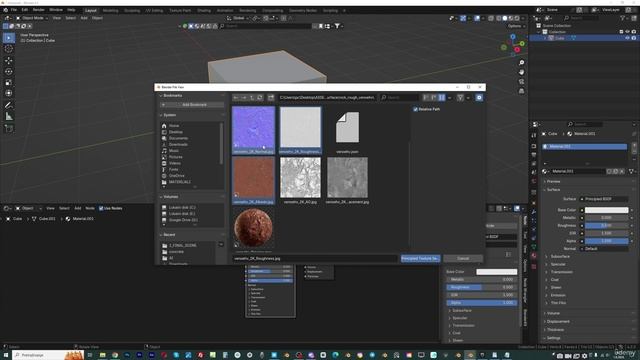Viewport: 640px width, 360px height.
Task: Click Cancel in file browser
Action: pyautogui.click(x=463, y=258)
